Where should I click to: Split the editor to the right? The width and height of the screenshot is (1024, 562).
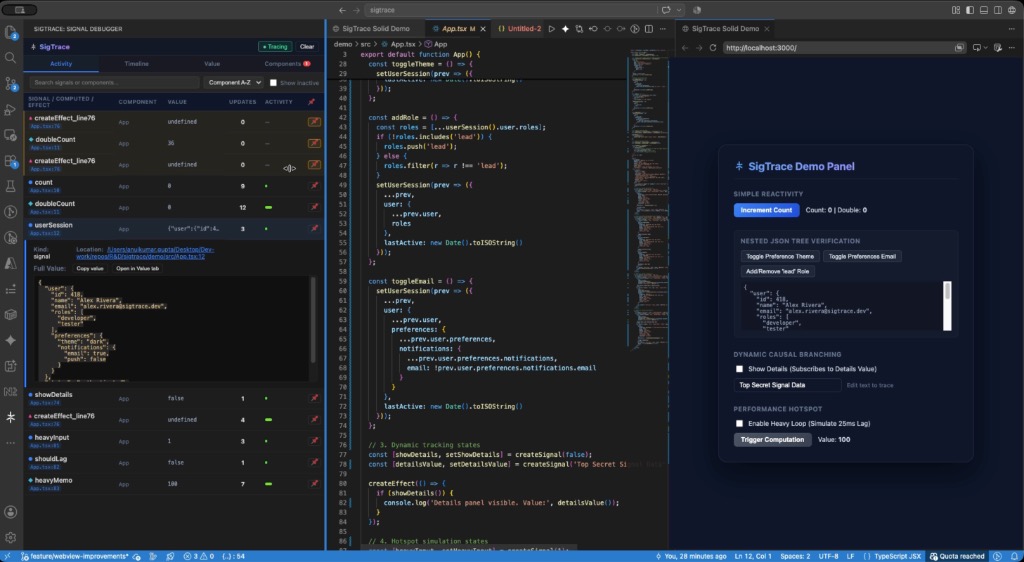tap(648, 29)
